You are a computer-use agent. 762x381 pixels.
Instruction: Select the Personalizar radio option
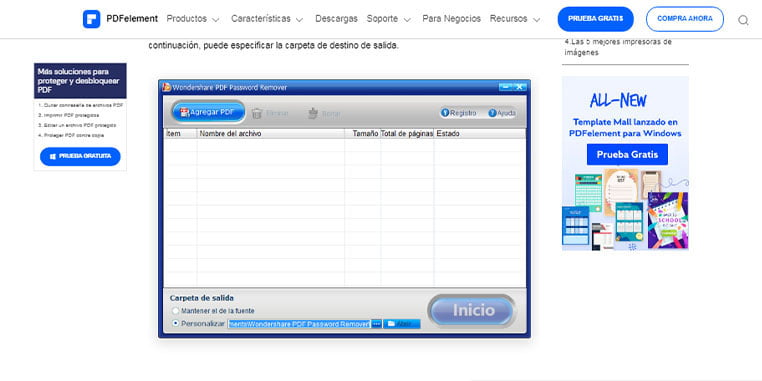[x=175, y=323]
